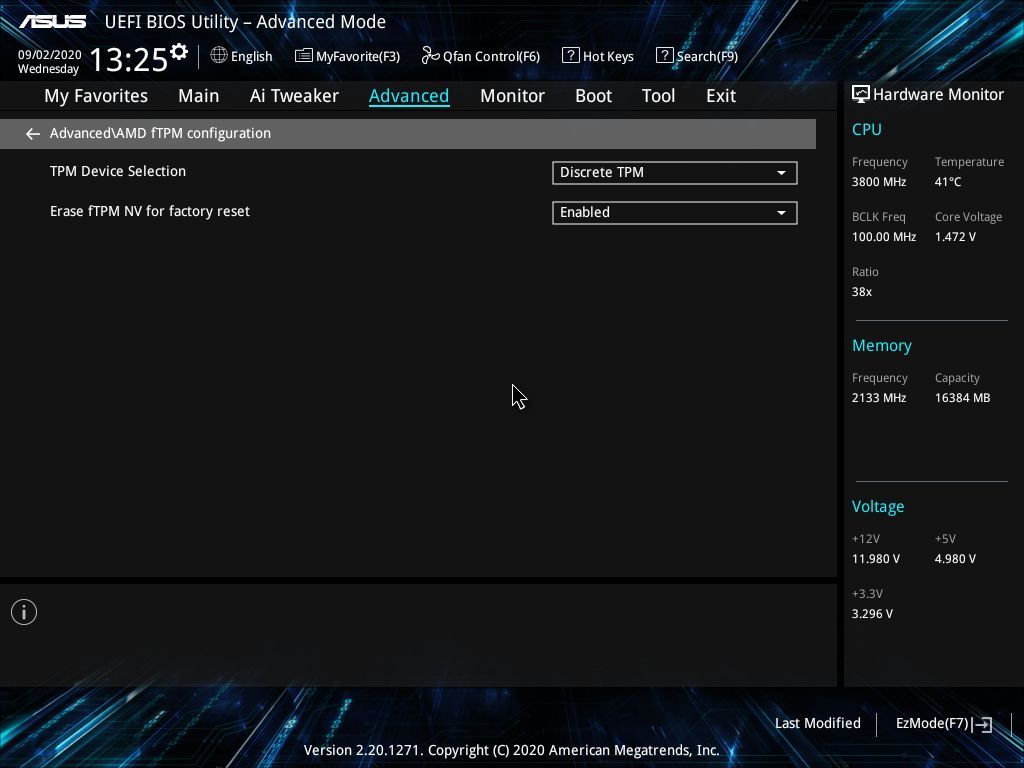Open the TPM Device Selection dropdown

675,172
